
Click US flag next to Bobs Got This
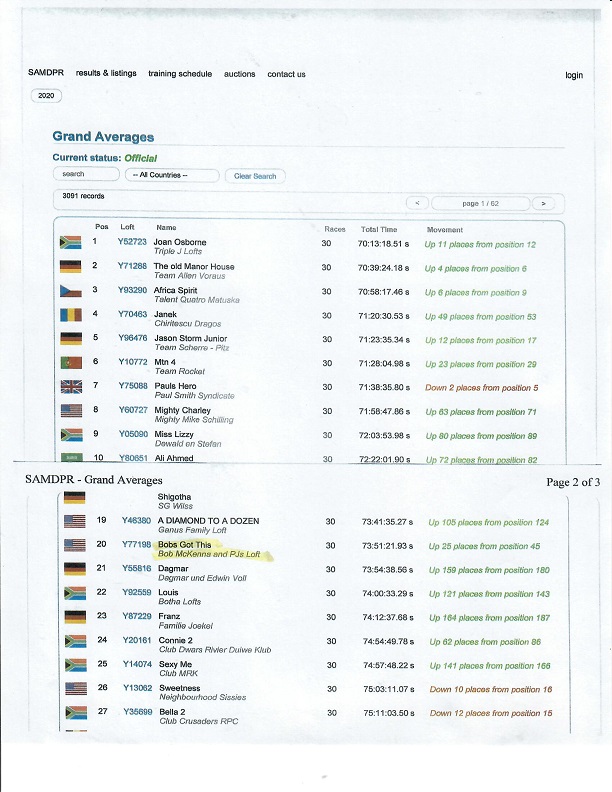point(75,546)
